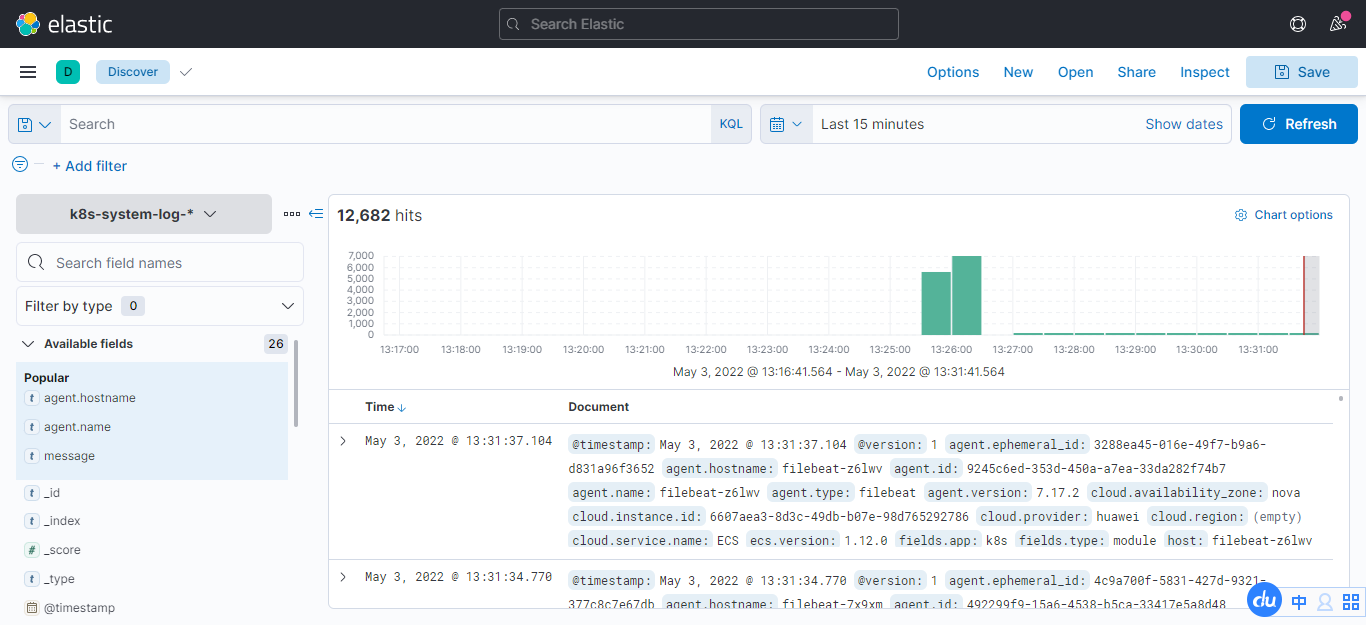The image size is (1366, 625).
Task: Click the grid apps floating icon
Action: click(x=1351, y=602)
